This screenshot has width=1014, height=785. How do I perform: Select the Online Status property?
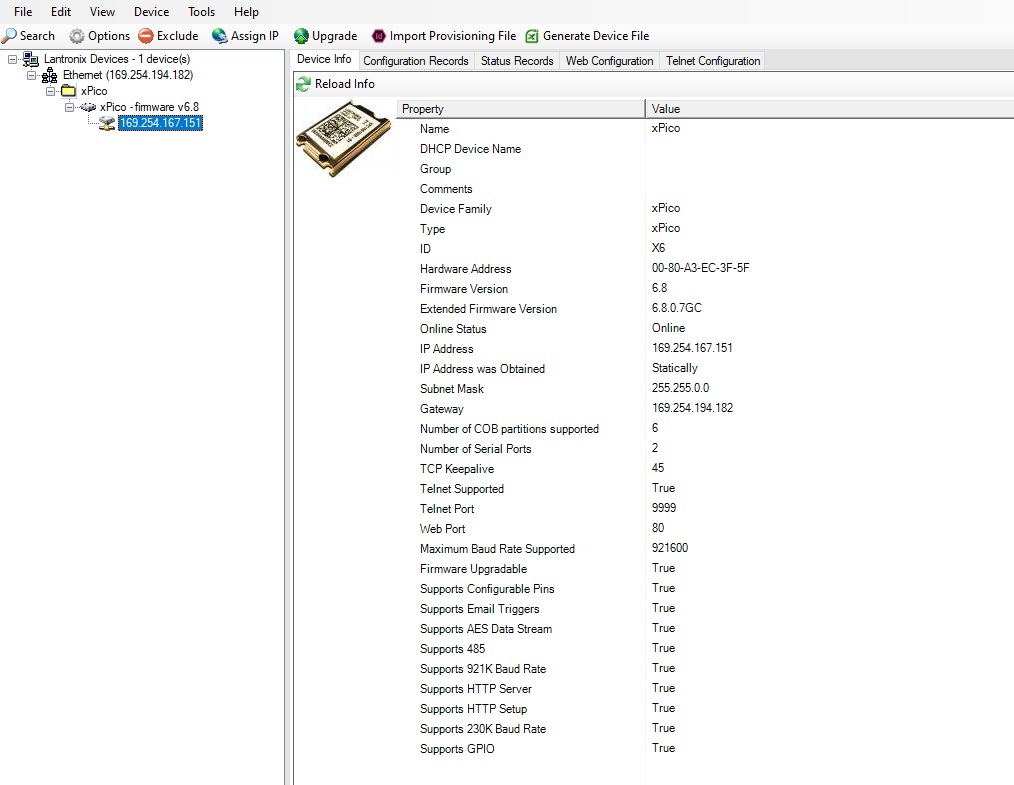click(453, 328)
